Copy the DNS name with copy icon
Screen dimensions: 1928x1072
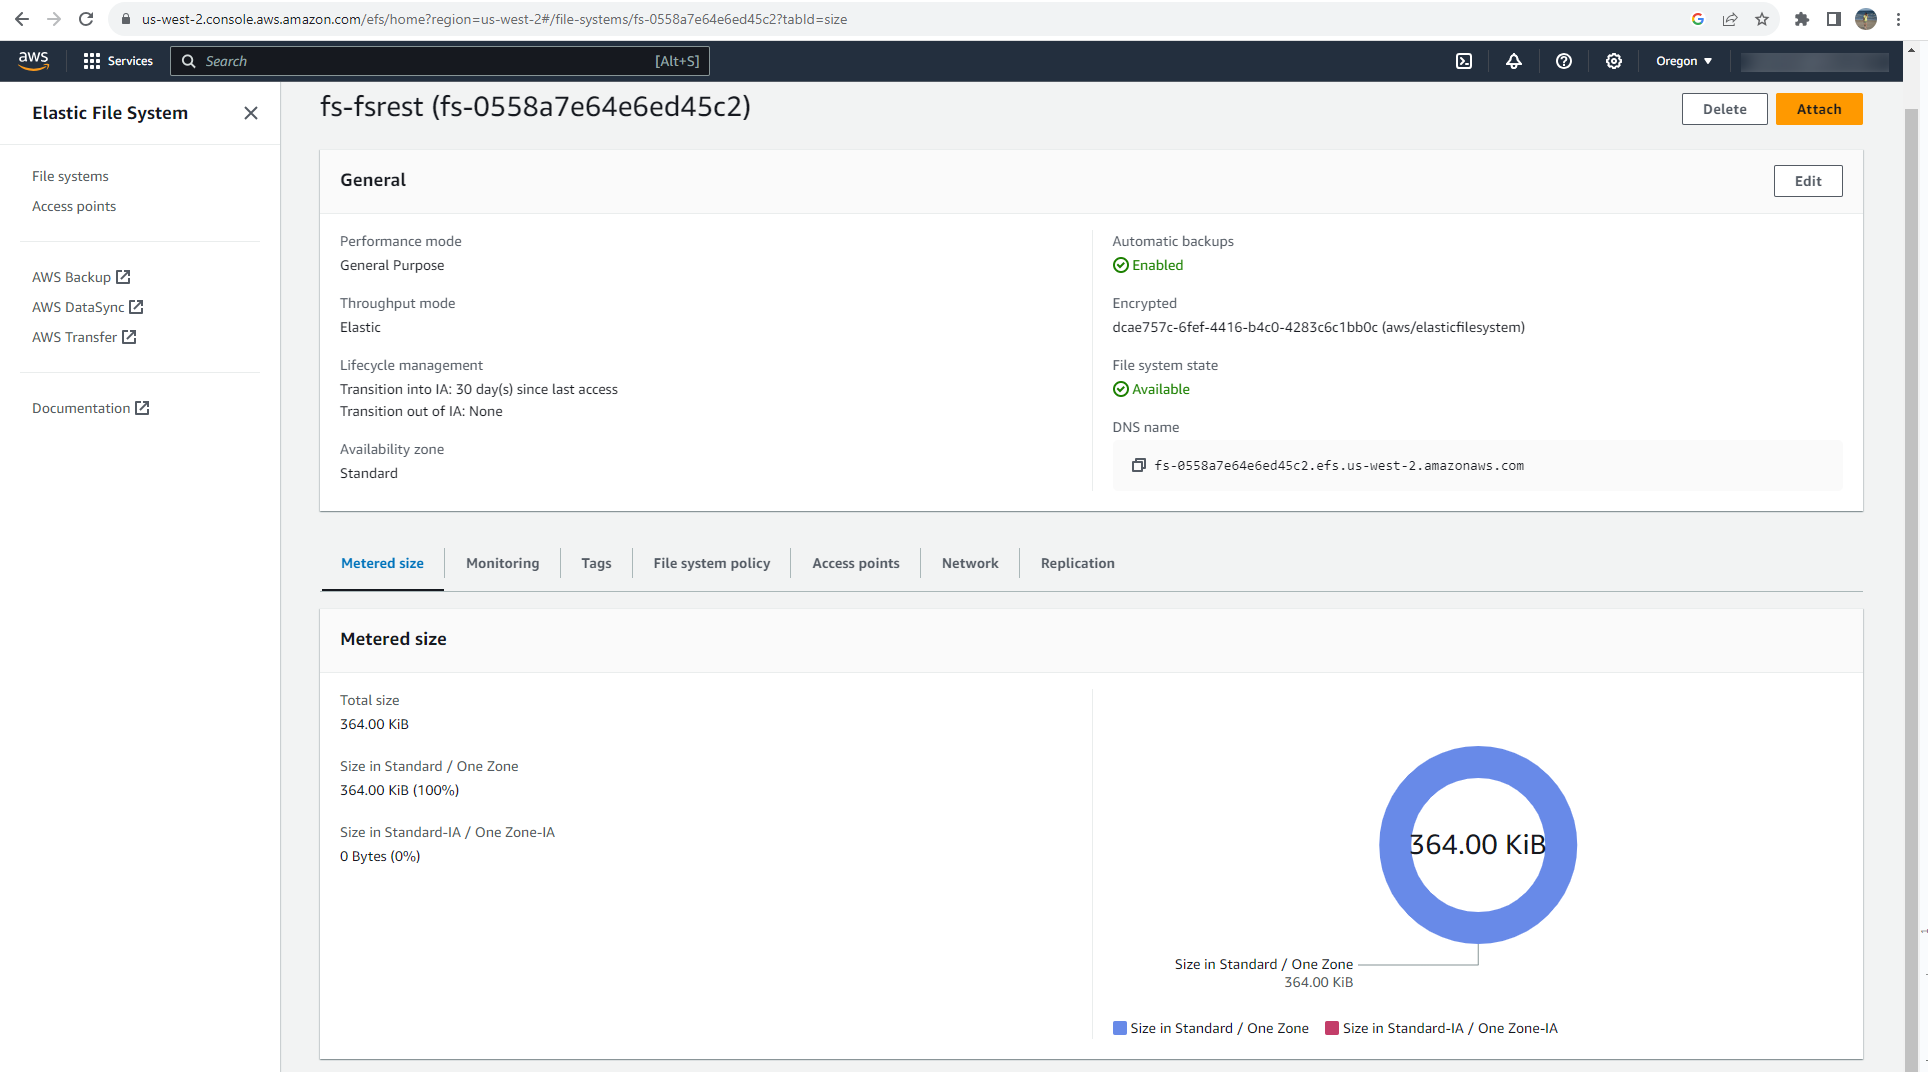tap(1138, 465)
